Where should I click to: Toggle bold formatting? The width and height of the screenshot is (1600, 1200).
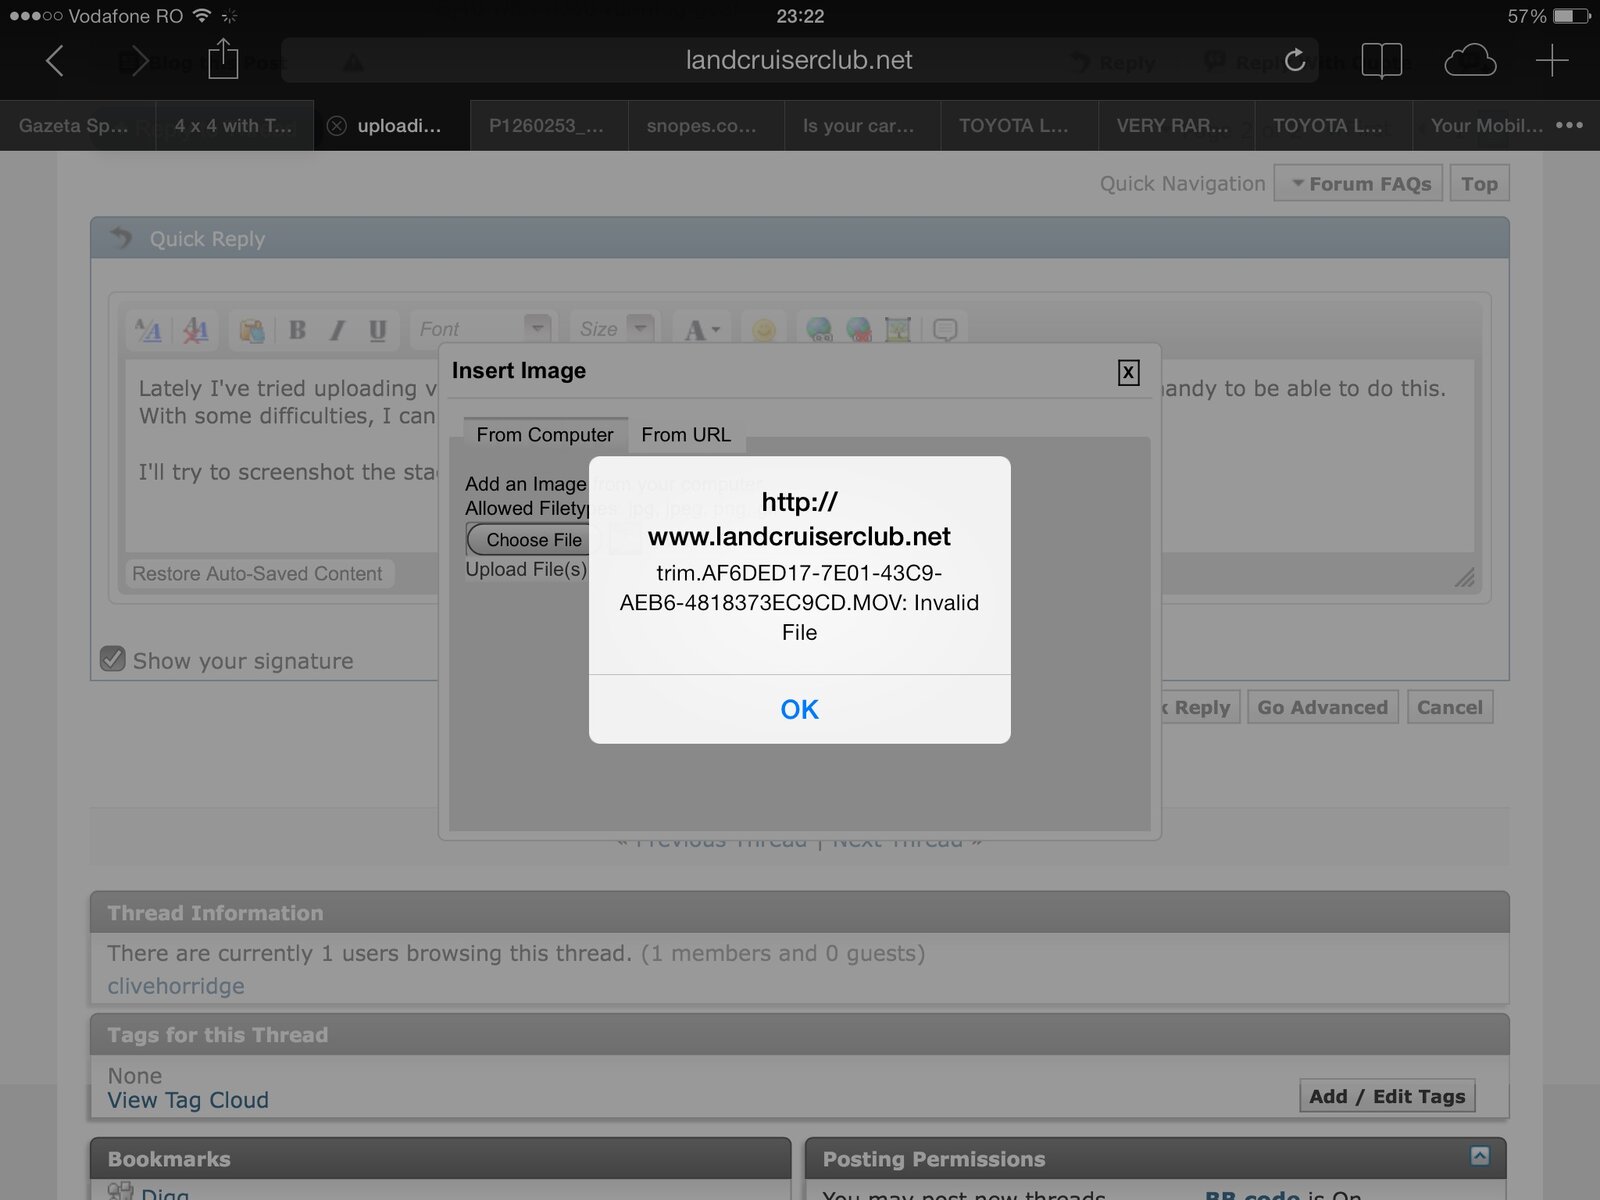click(297, 330)
